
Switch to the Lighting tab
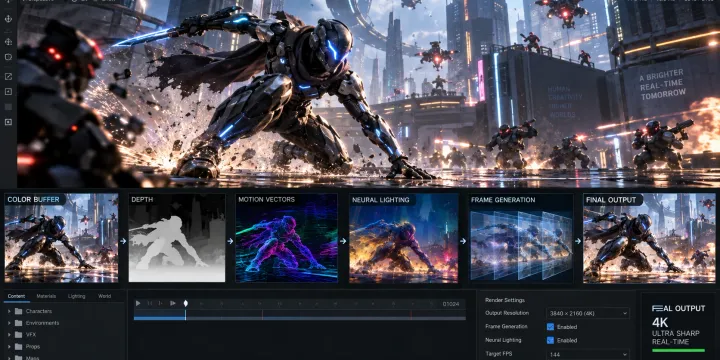pos(77,297)
